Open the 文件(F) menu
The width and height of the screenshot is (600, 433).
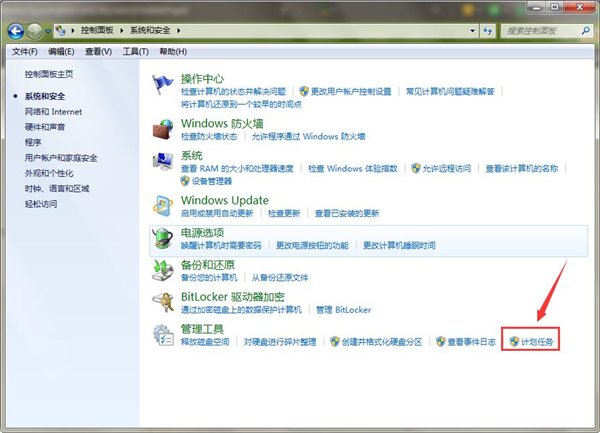point(24,51)
